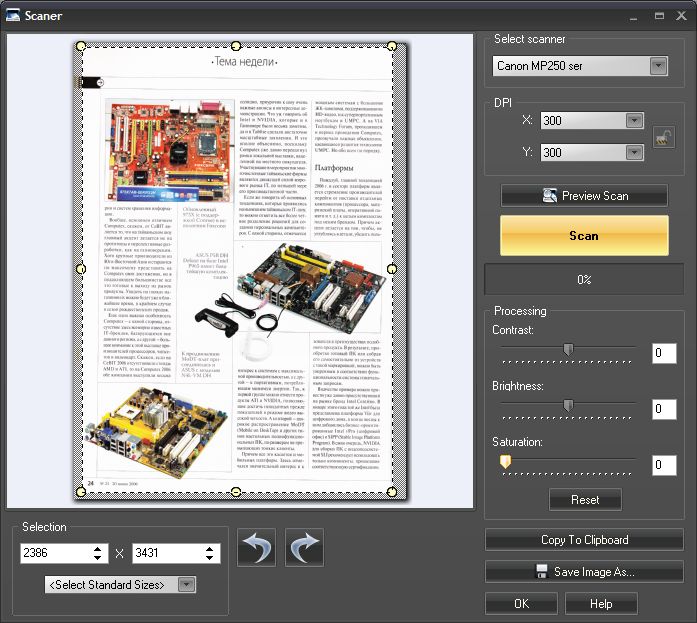Rotate the scan right with the redo arrow
Image resolution: width=697 pixels, height=623 pixels.
coord(302,549)
